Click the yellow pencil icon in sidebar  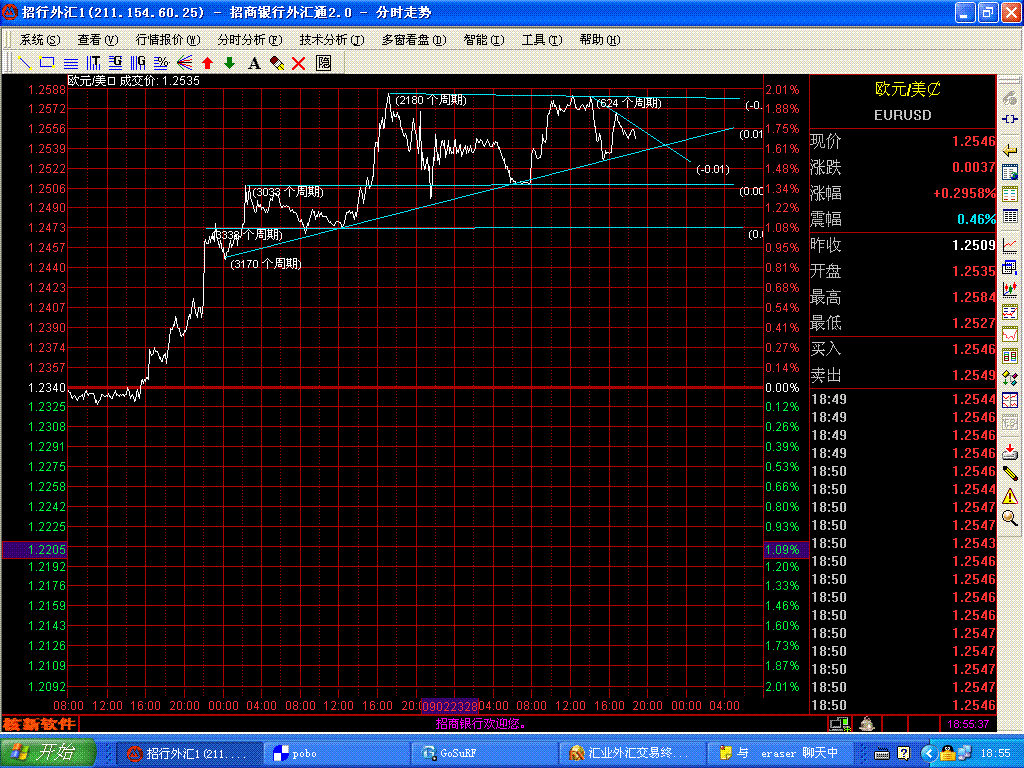pyautogui.click(x=1010, y=473)
